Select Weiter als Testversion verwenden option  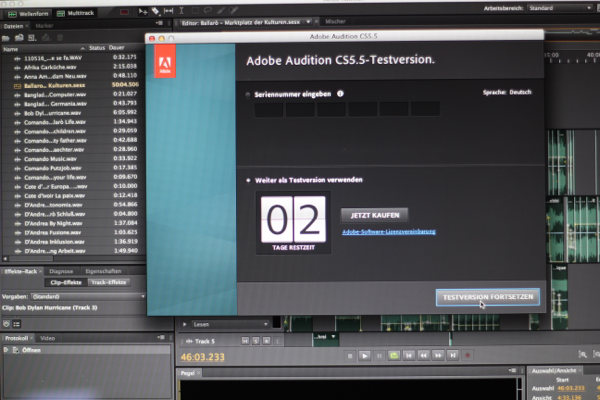[x=249, y=180]
